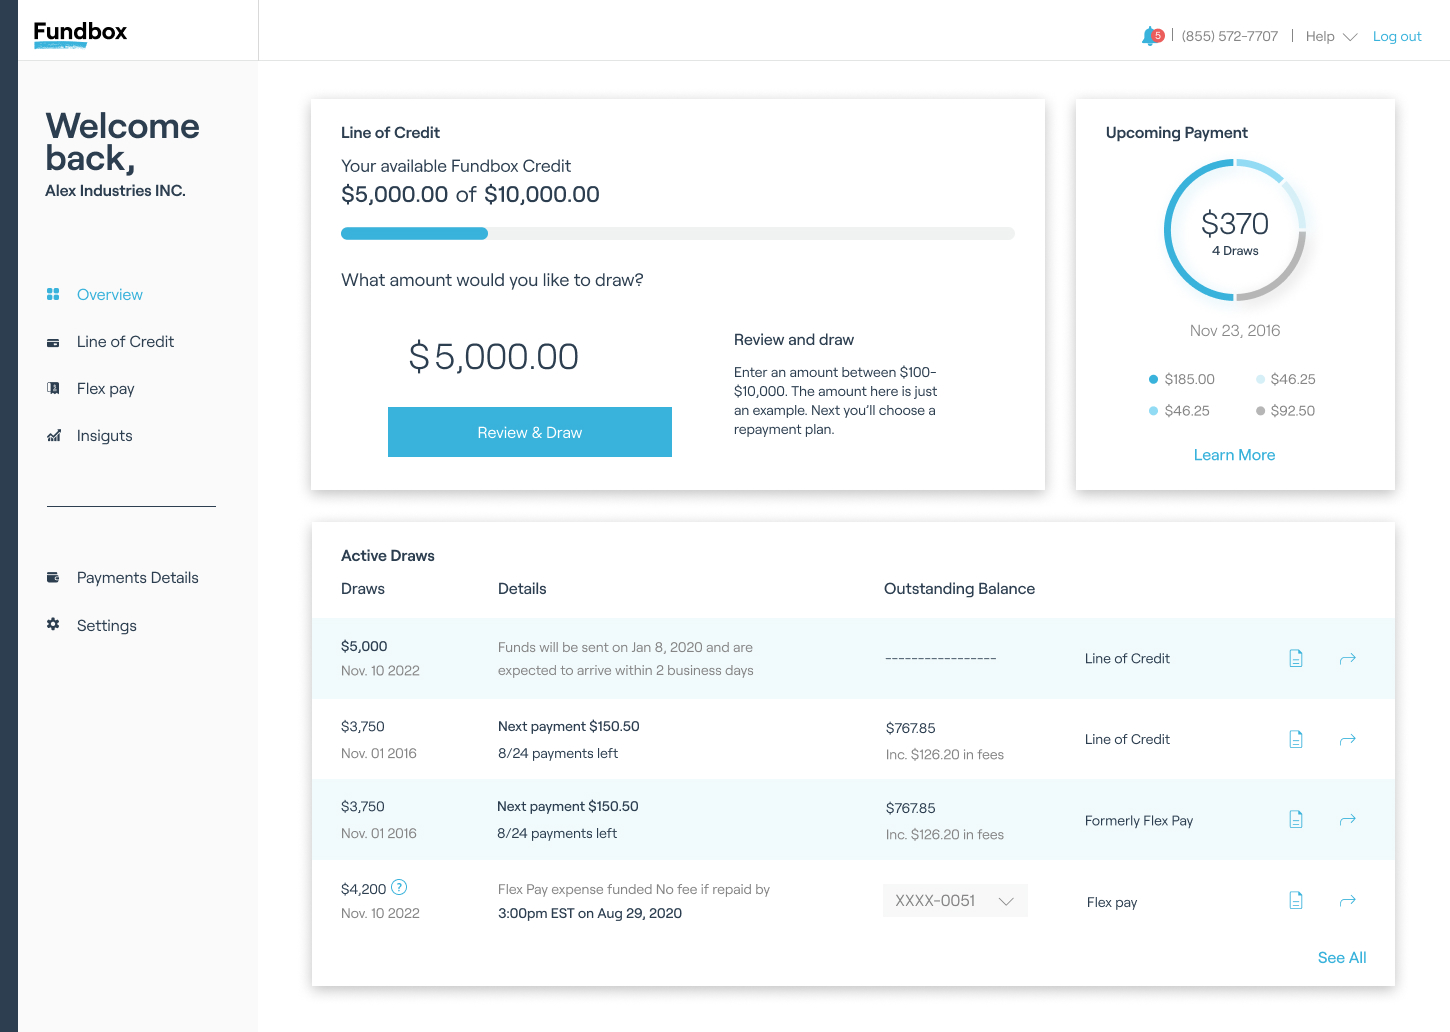Open the XXXX-0051 account dropdown
1450x1032 pixels.
click(x=955, y=901)
